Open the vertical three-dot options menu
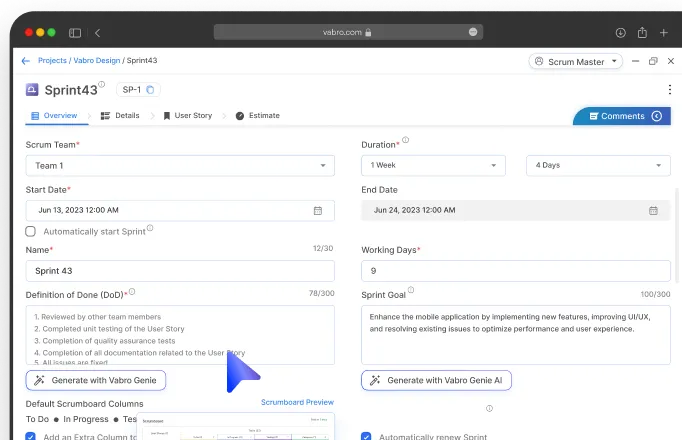The height and width of the screenshot is (440, 682). point(669,90)
